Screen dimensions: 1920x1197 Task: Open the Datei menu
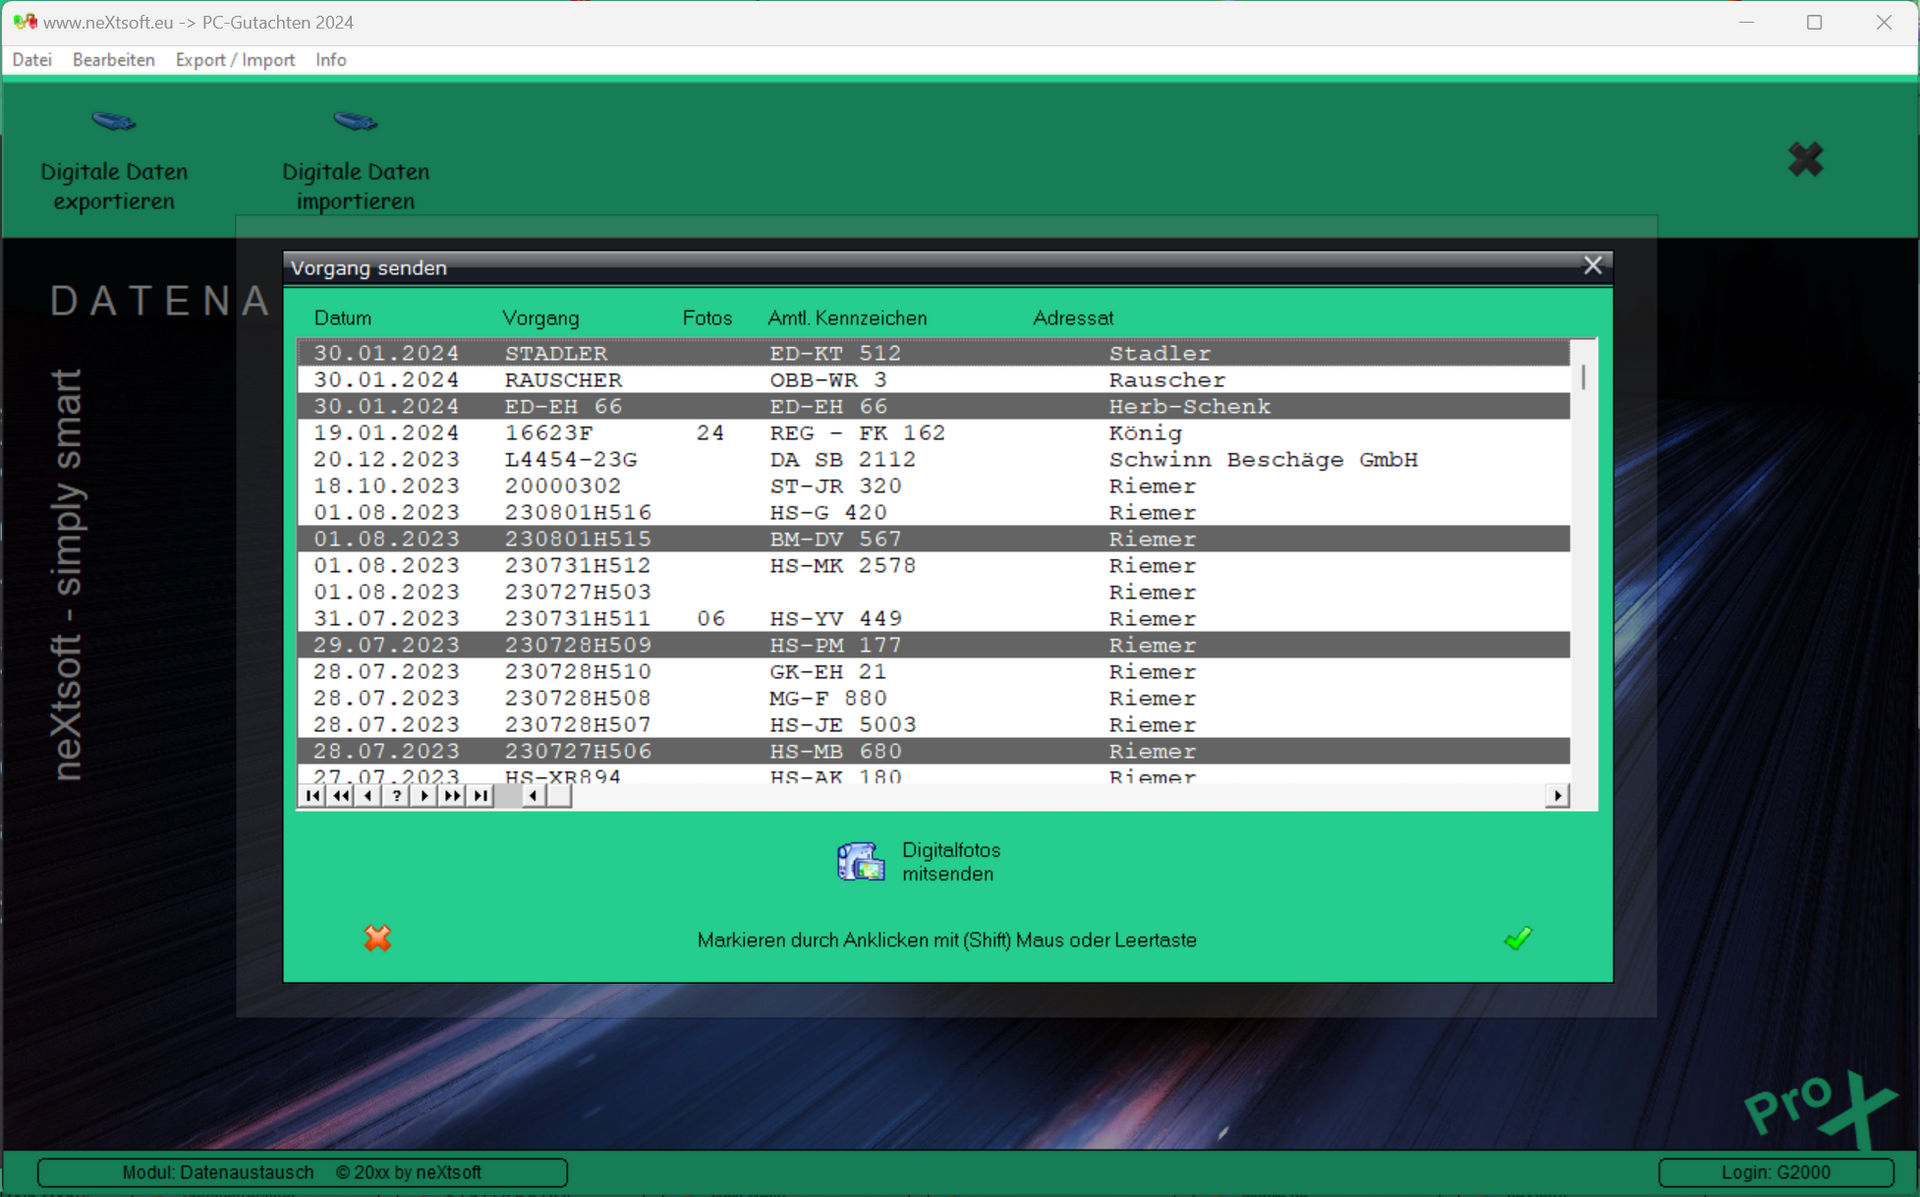pyautogui.click(x=32, y=60)
